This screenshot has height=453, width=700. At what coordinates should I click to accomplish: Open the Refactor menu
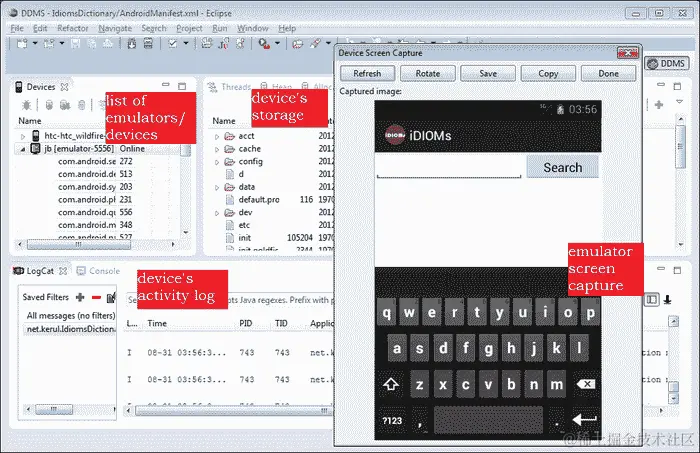(x=73, y=28)
